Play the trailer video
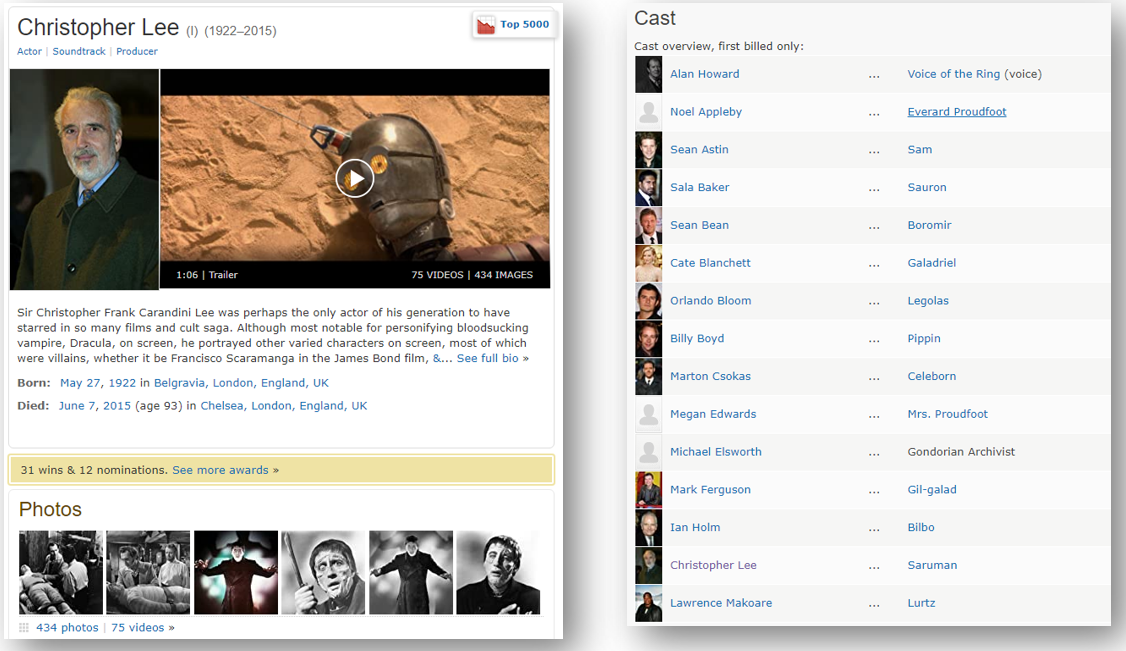 tap(354, 178)
